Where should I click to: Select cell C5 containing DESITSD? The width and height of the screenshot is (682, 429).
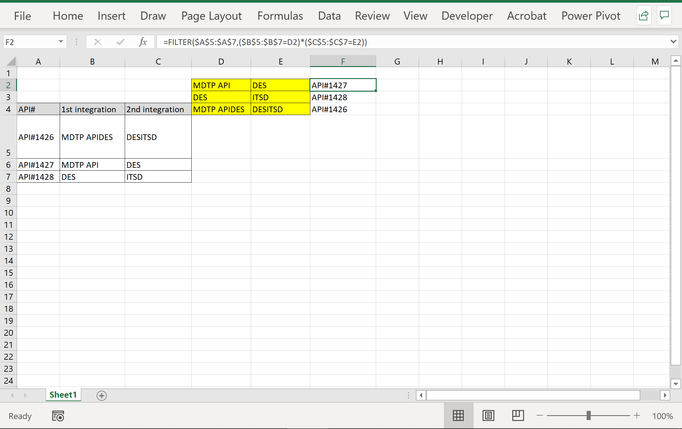[158, 137]
